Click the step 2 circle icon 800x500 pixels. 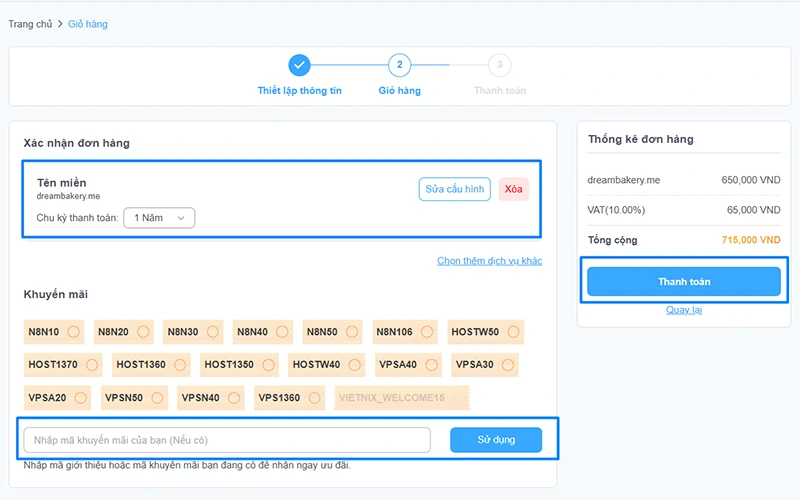(x=399, y=66)
